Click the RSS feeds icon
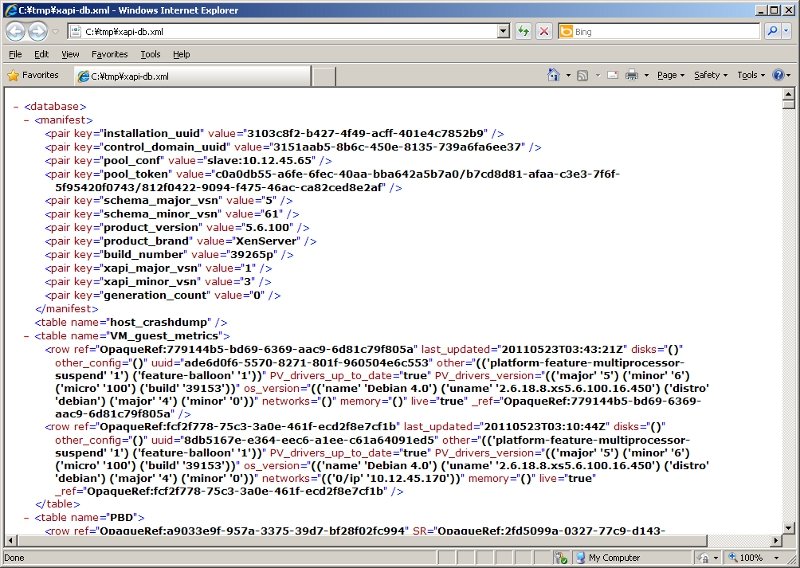Viewport: 800px width, 568px height. click(582, 76)
